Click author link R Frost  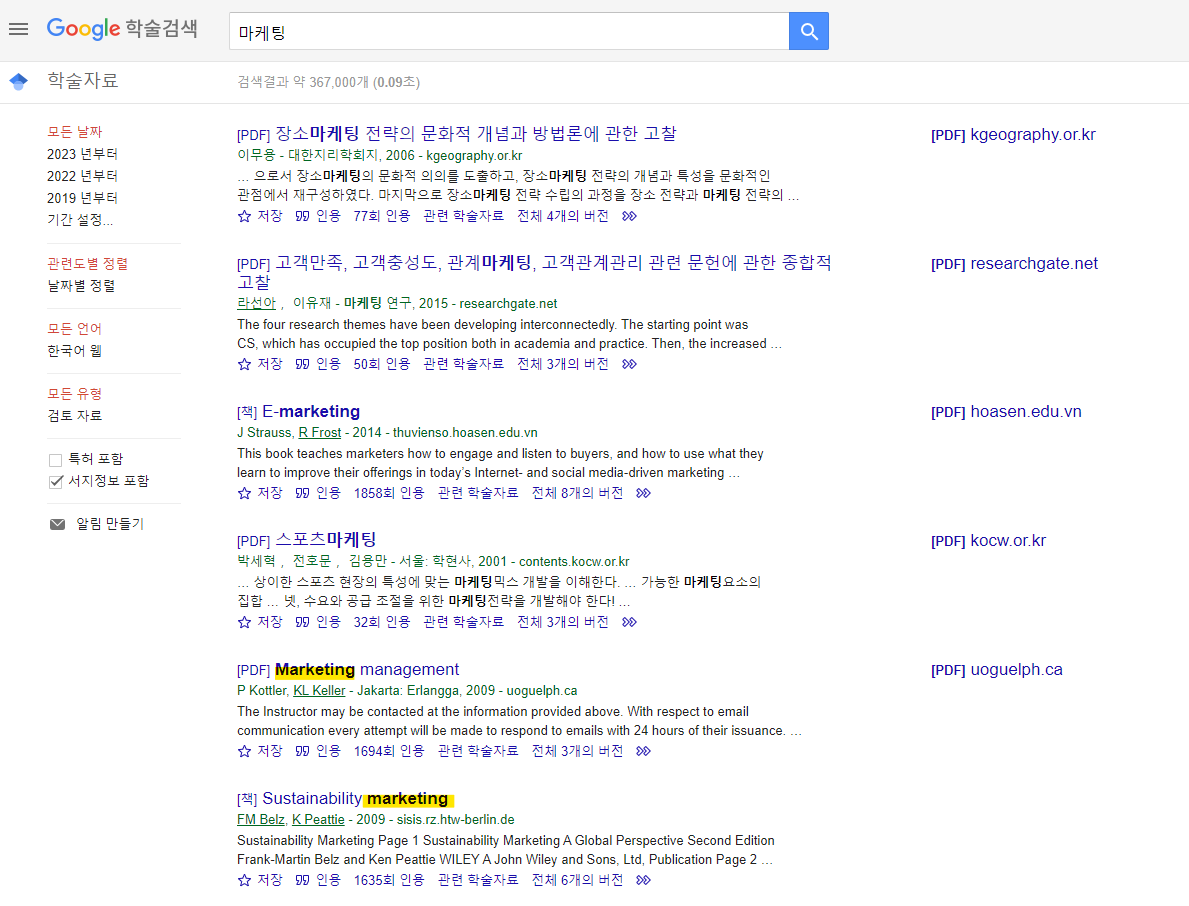[x=320, y=432]
